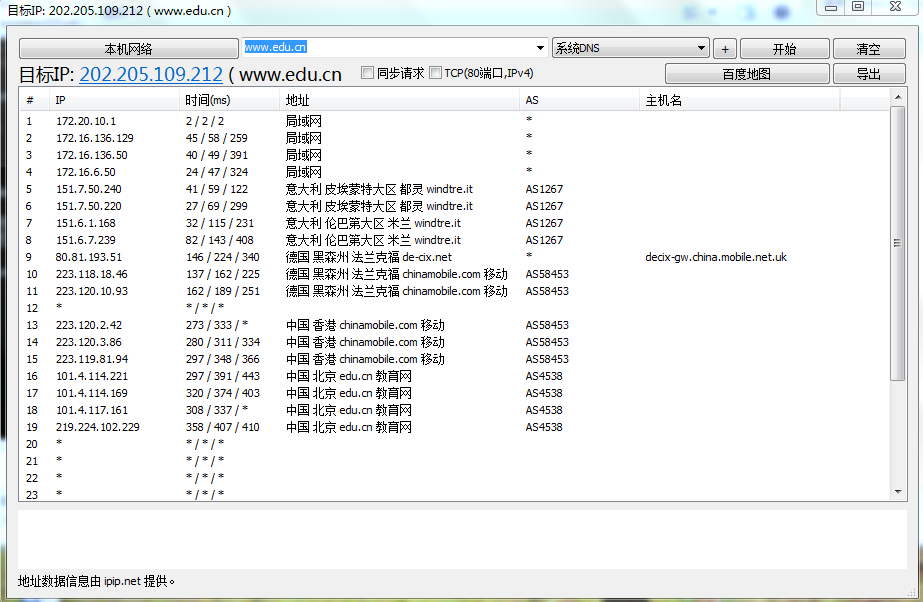Expand the target address dropdown arrow

tap(540, 47)
